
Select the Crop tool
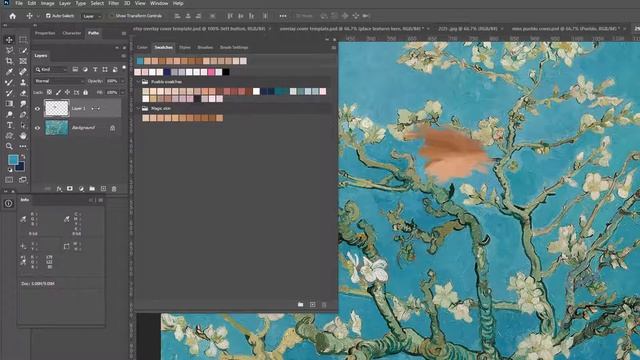coord(9,61)
